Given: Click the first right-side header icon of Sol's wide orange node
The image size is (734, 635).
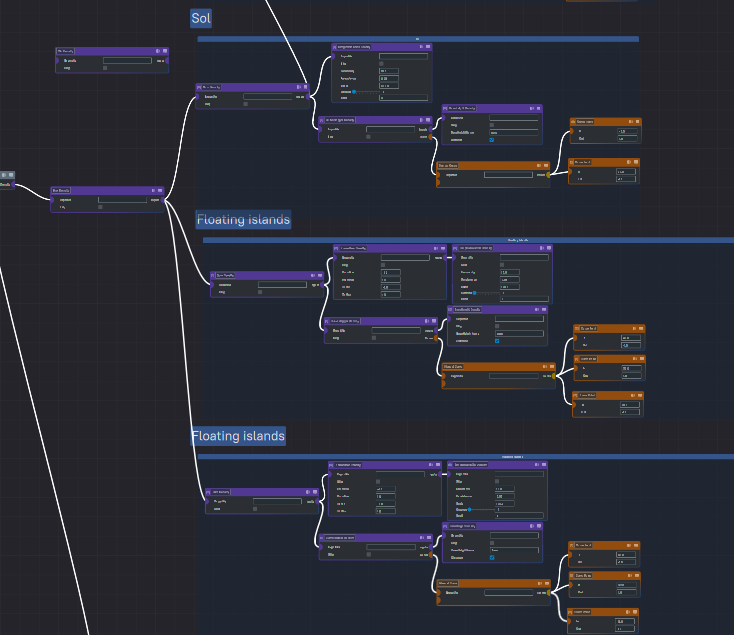Looking at the screenshot, I should click(x=539, y=166).
